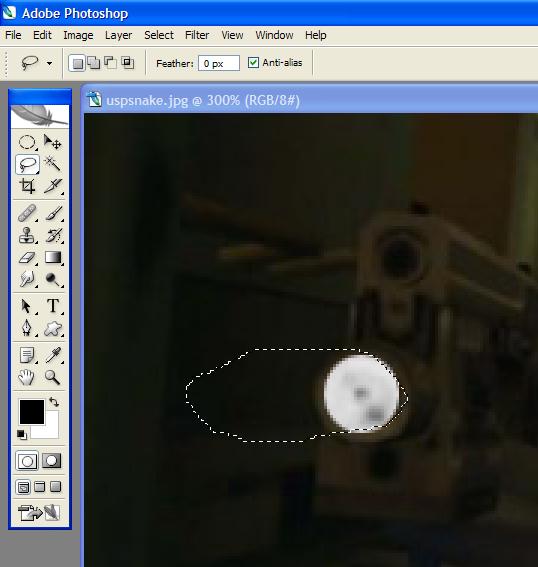The image size is (538, 567).
Task: Open the Lasso tool preset dropdown arrow
Action: 49,63
